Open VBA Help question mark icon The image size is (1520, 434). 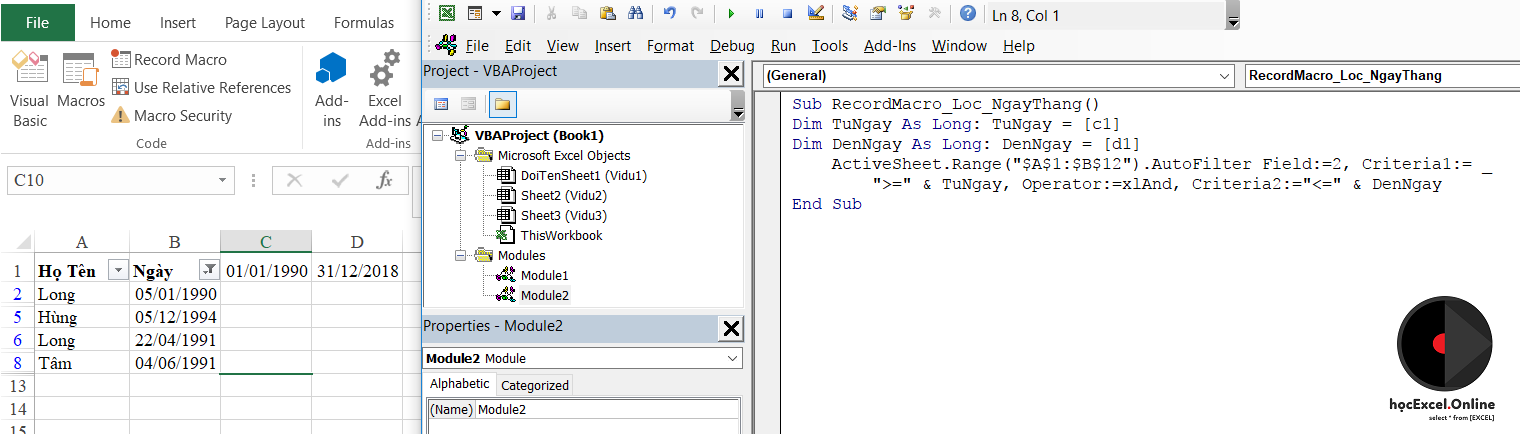click(x=967, y=13)
